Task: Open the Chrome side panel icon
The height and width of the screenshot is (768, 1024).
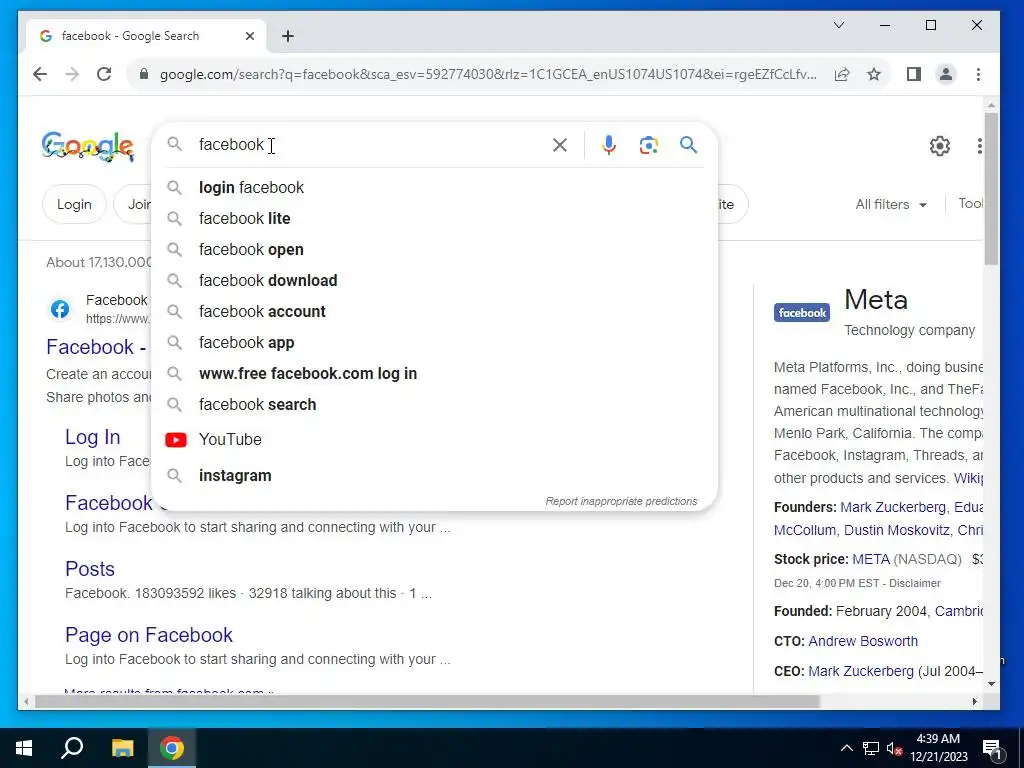Action: (x=914, y=74)
